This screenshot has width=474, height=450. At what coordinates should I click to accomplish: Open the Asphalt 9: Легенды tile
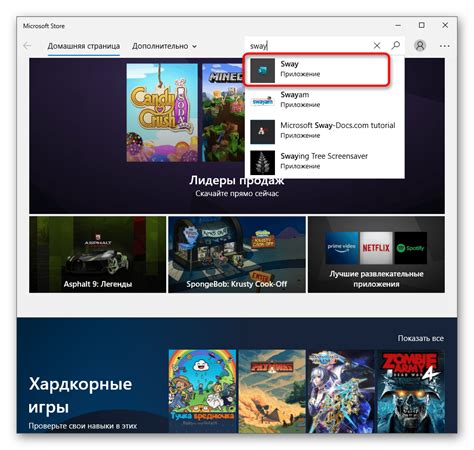98,255
